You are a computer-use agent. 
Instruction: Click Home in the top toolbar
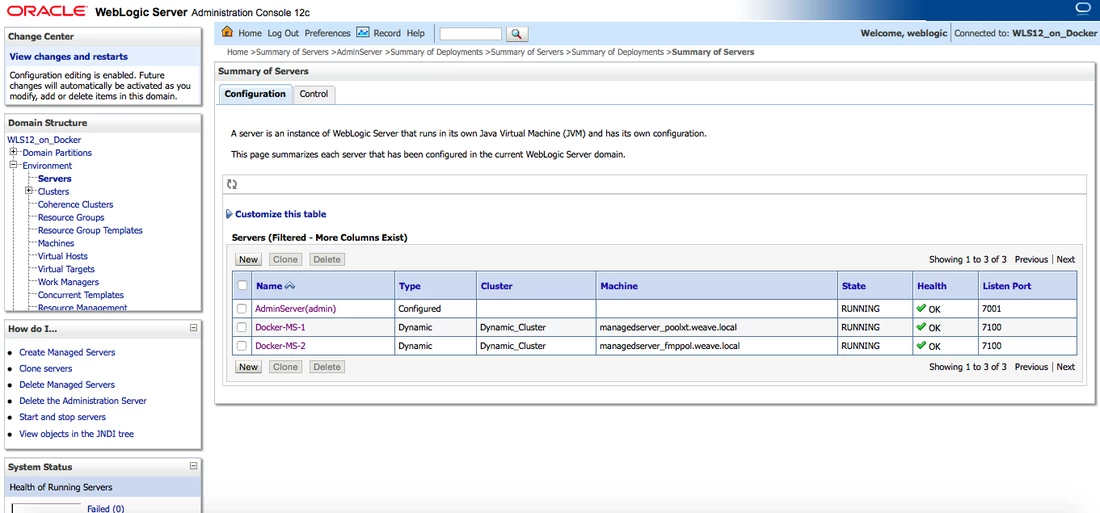coord(250,33)
